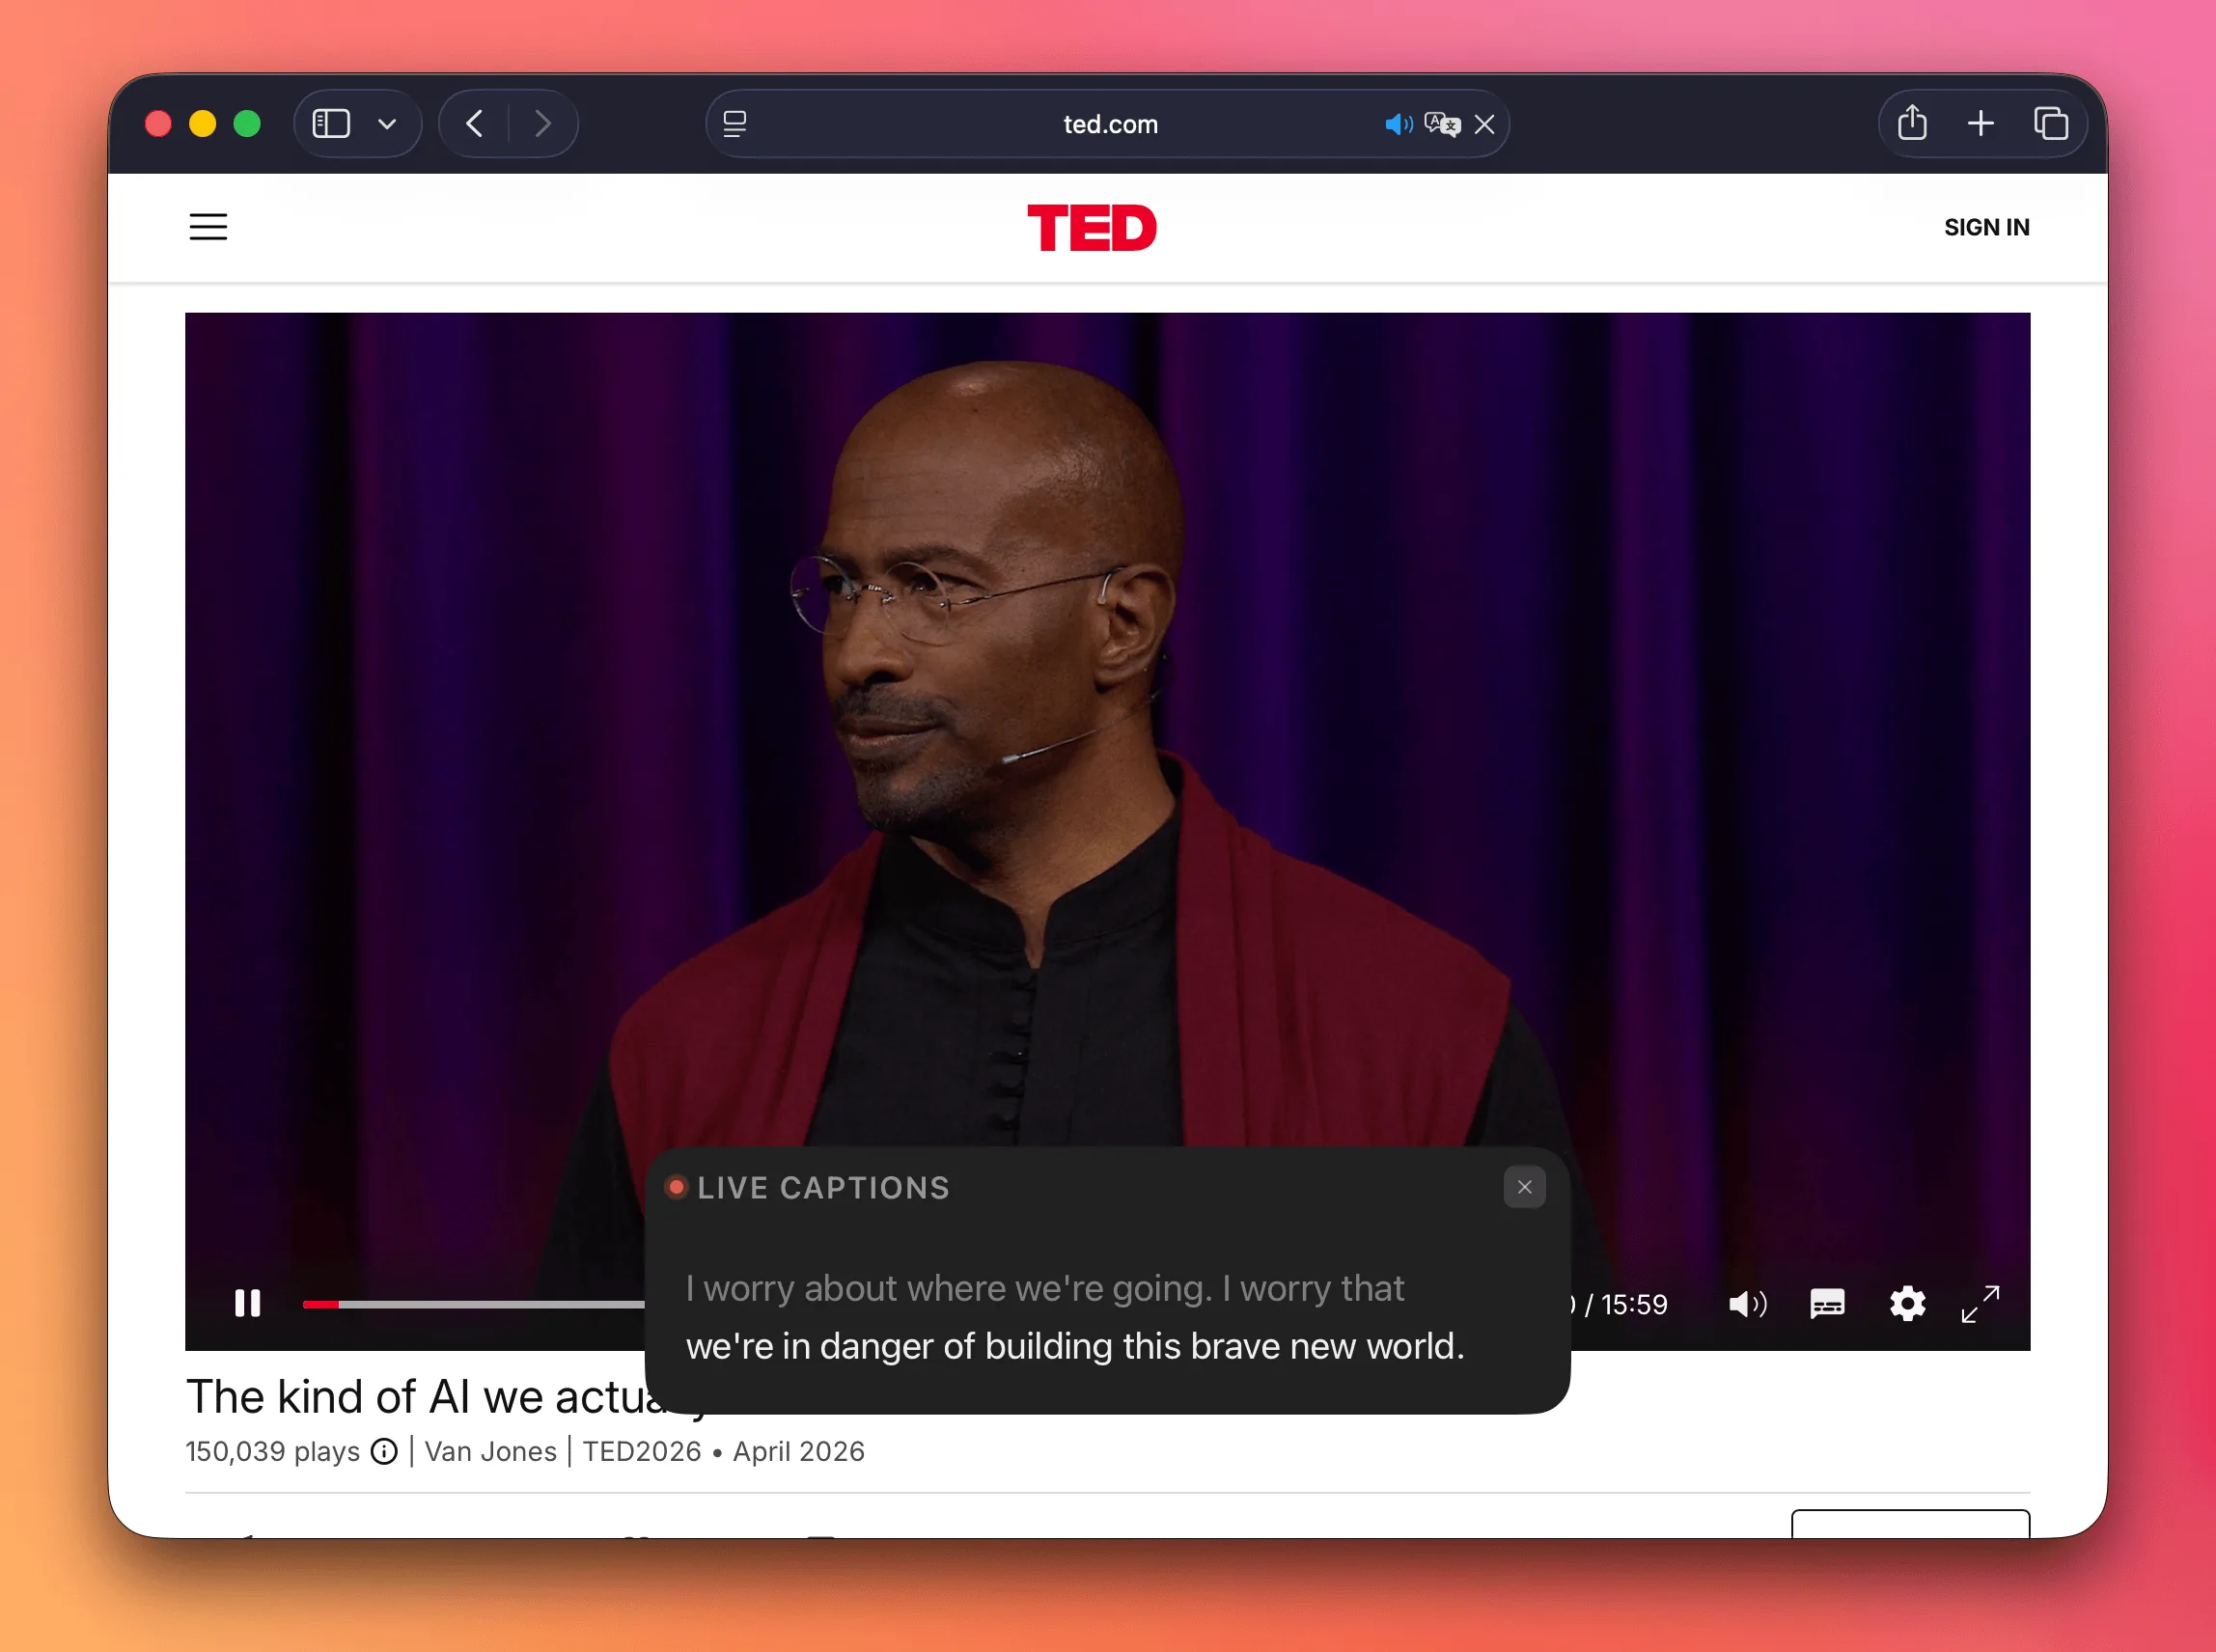Image resolution: width=2216 pixels, height=1652 pixels.
Task: Mute the video volume icon
Action: pyautogui.click(x=1747, y=1304)
